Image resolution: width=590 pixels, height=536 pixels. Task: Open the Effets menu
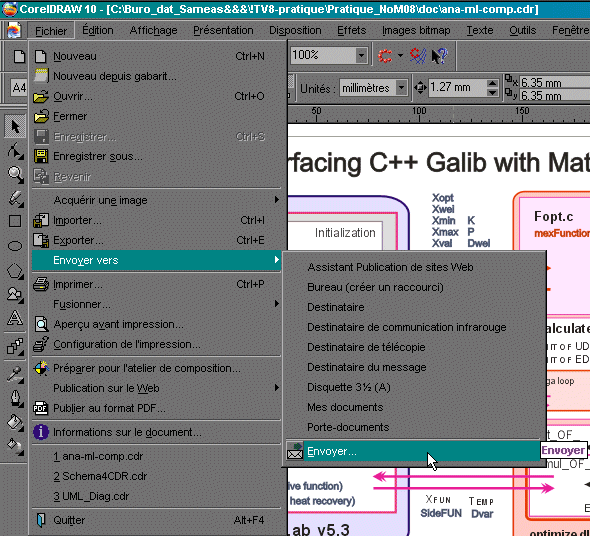351,30
